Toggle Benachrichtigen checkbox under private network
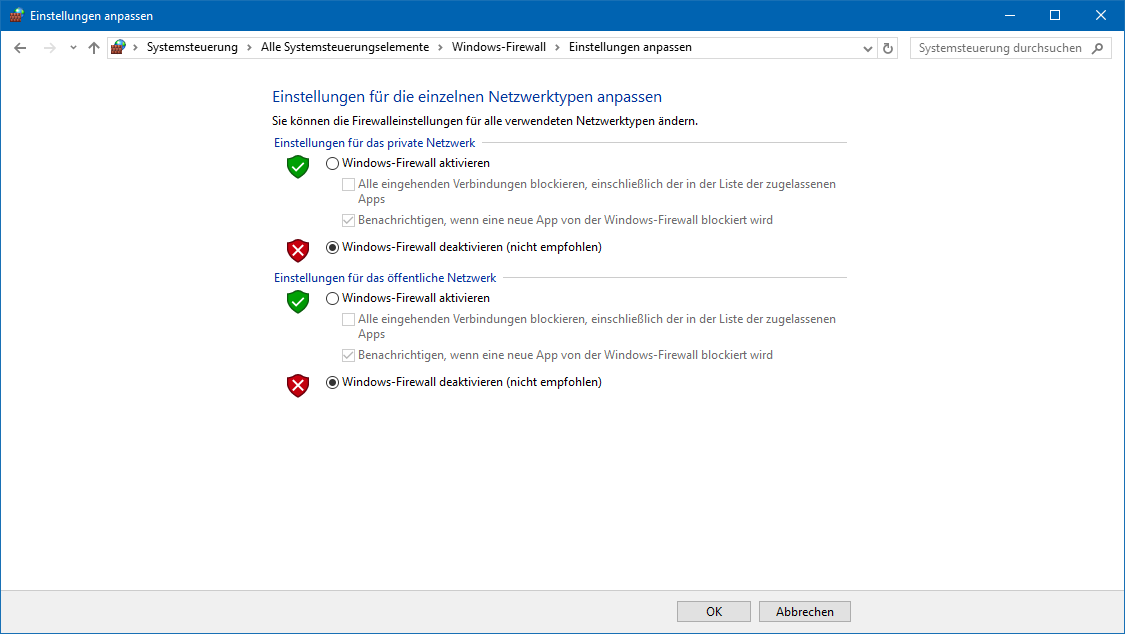Screen dimensions: 1125x634 click(x=348, y=220)
